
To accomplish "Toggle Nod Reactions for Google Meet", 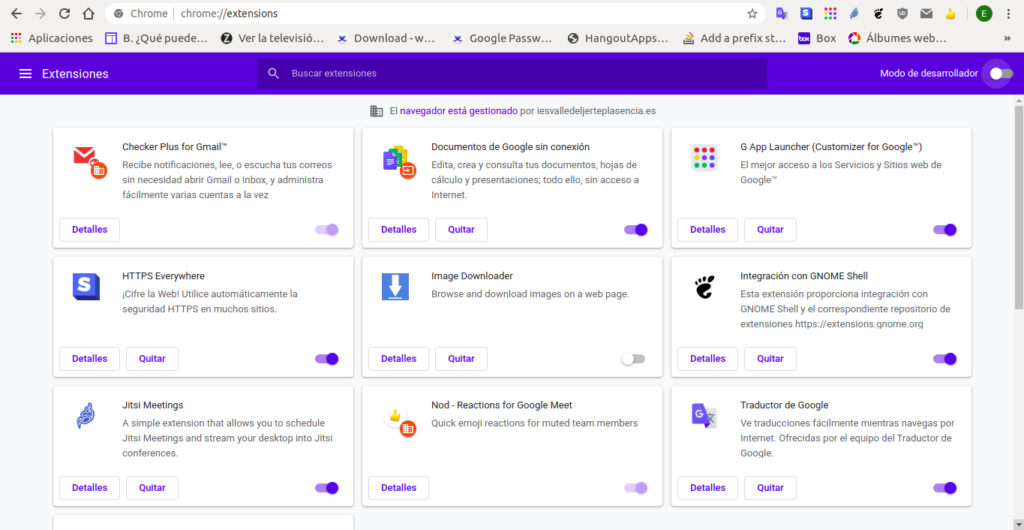I will point(635,488).
